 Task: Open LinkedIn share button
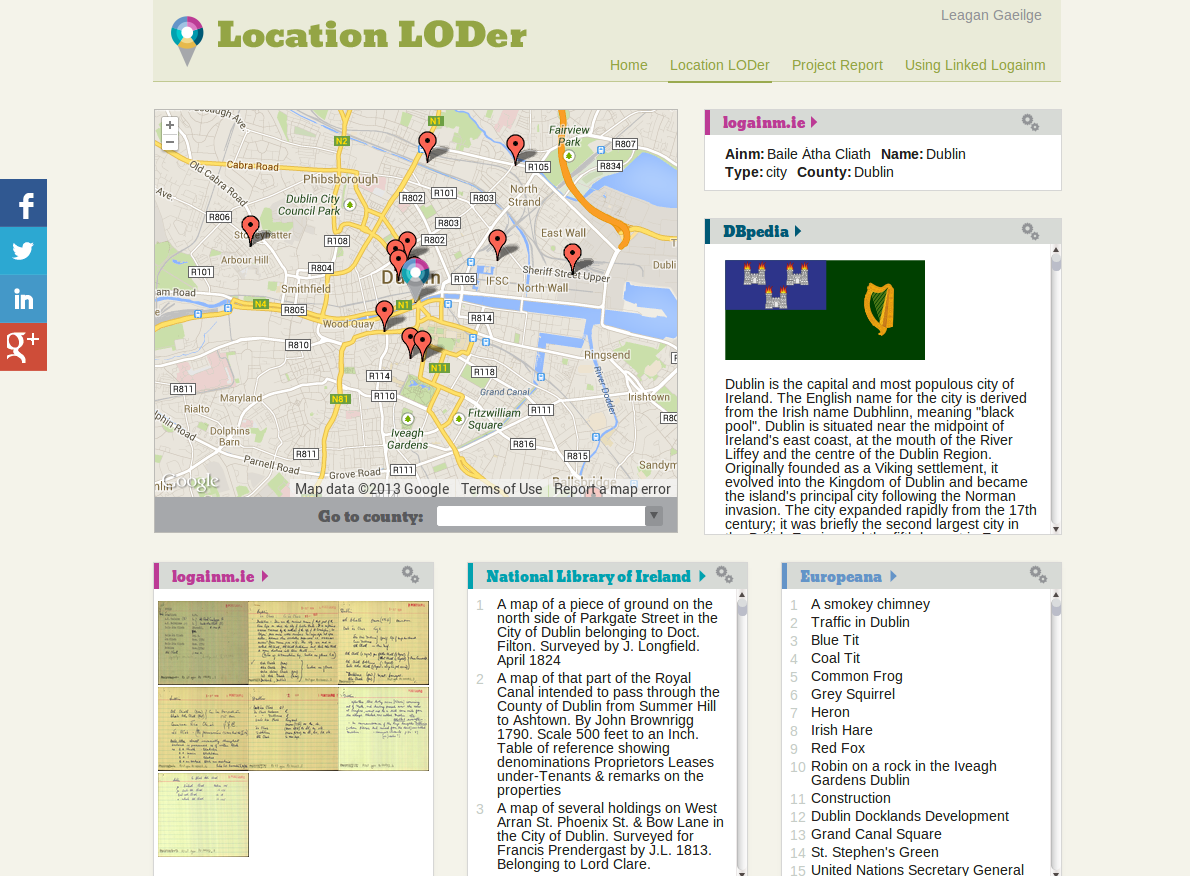pyautogui.click(x=23, y=299)
